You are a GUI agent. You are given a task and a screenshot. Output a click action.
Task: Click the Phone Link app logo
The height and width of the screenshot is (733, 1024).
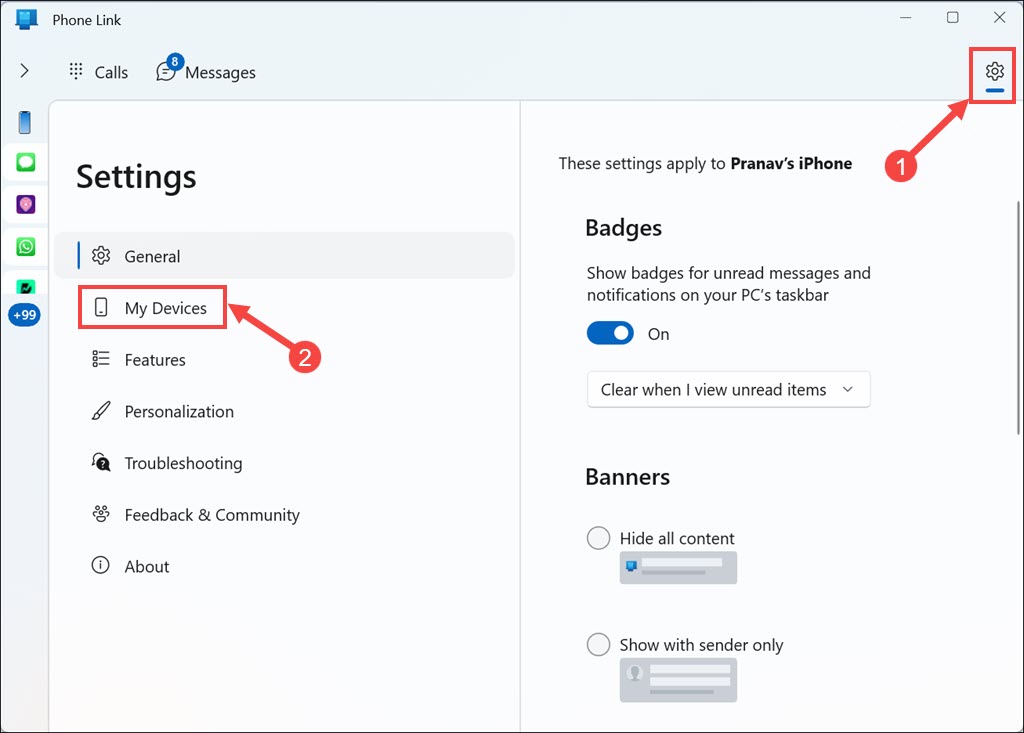(26, 19)
